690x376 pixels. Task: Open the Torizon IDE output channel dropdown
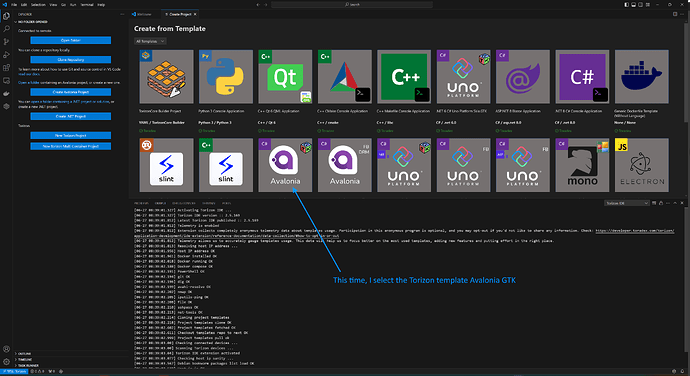tap(627, 203)
